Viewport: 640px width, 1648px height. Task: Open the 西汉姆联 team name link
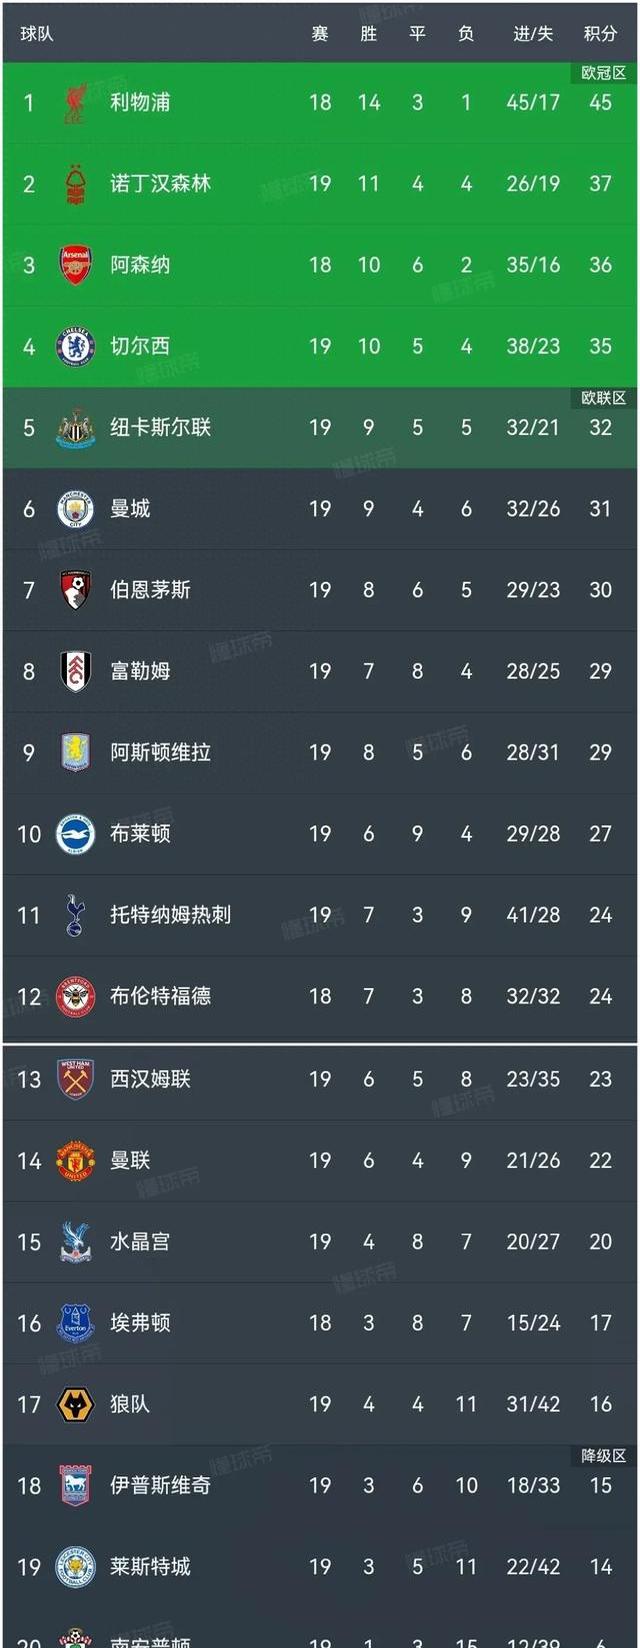pyautogui.click(x=150, y=1079)
